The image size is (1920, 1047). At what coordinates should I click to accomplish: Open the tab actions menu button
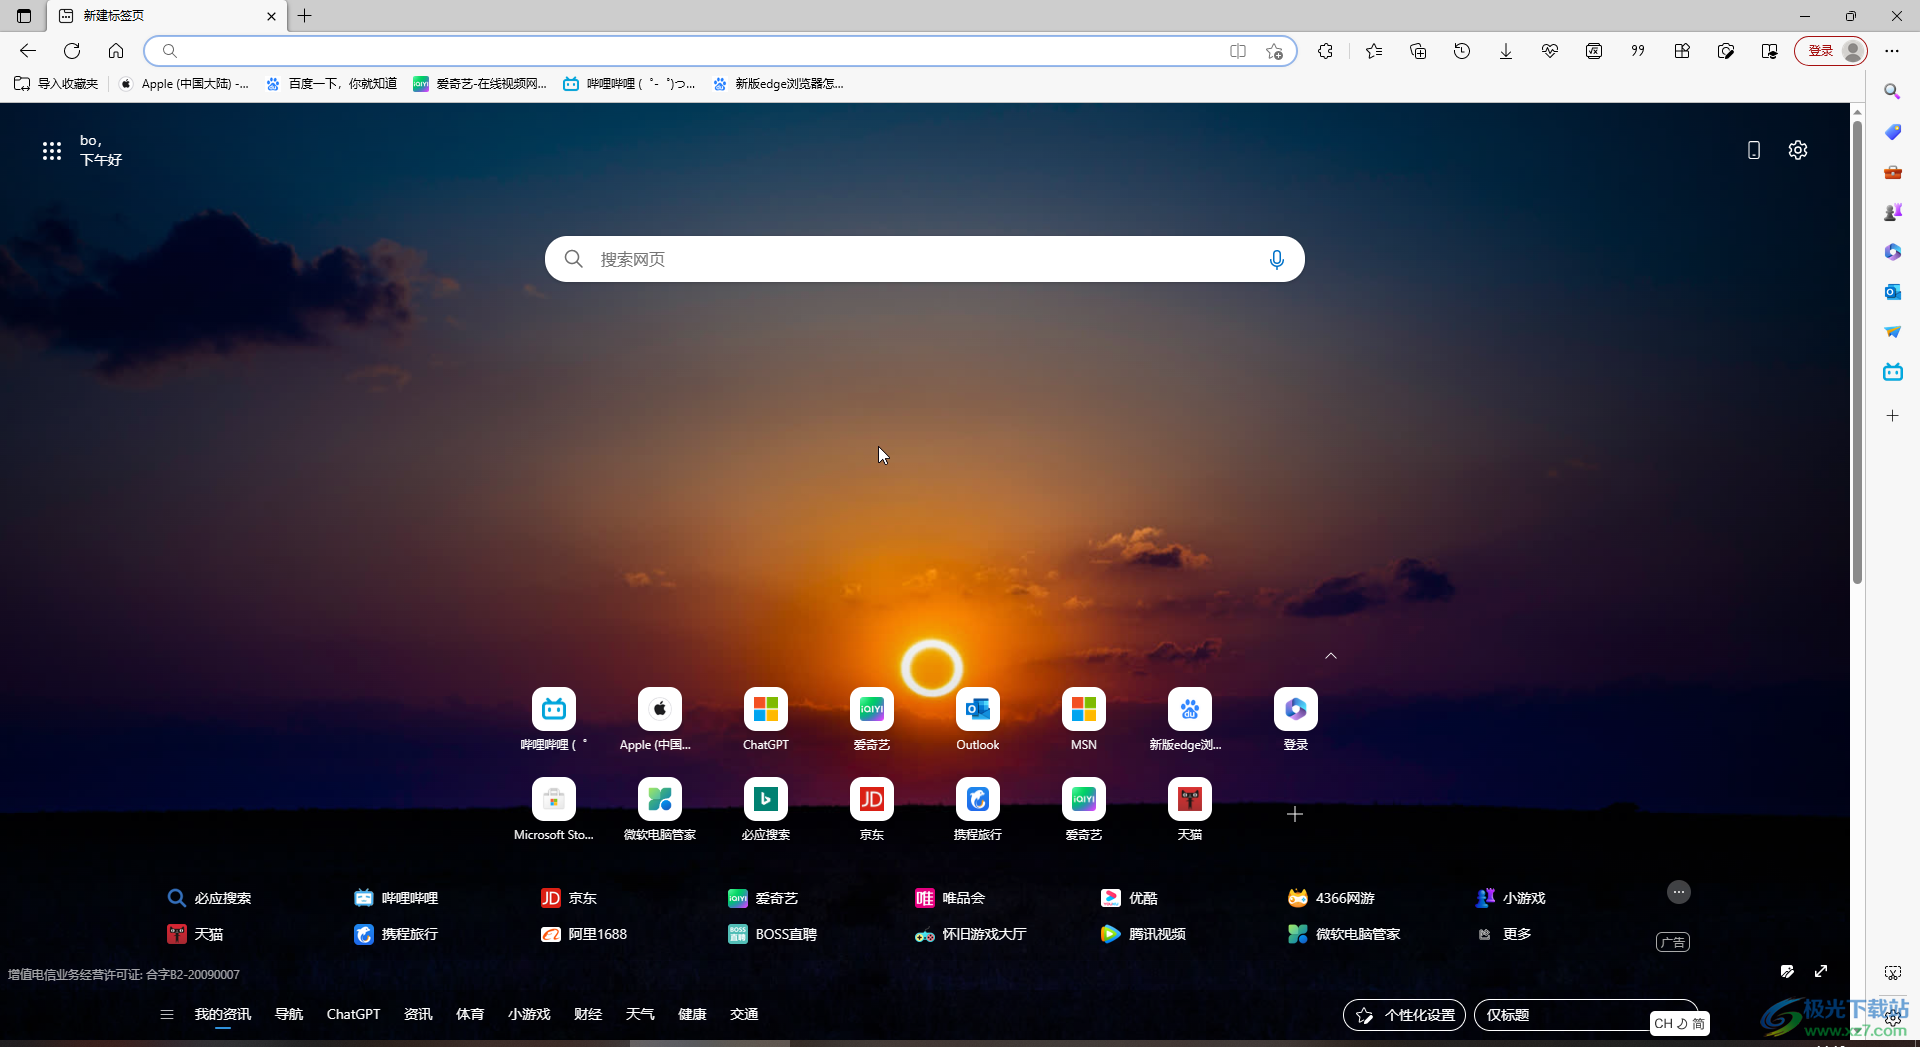pos(24,16)
